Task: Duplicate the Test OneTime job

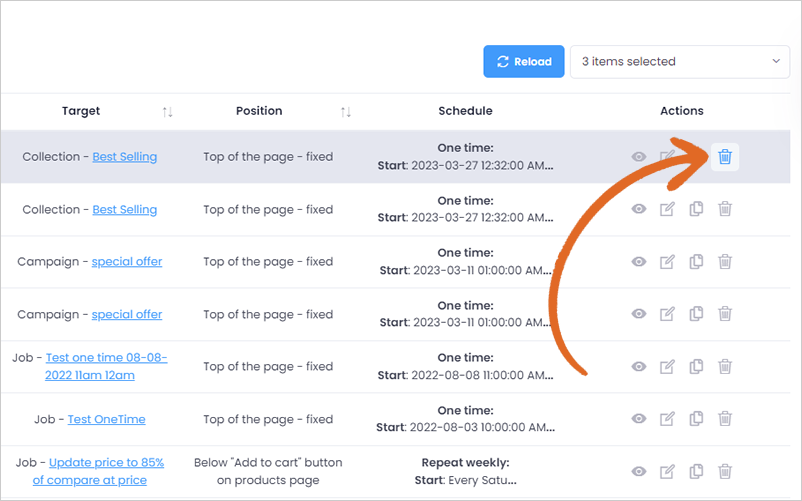Action: (696, 419)
